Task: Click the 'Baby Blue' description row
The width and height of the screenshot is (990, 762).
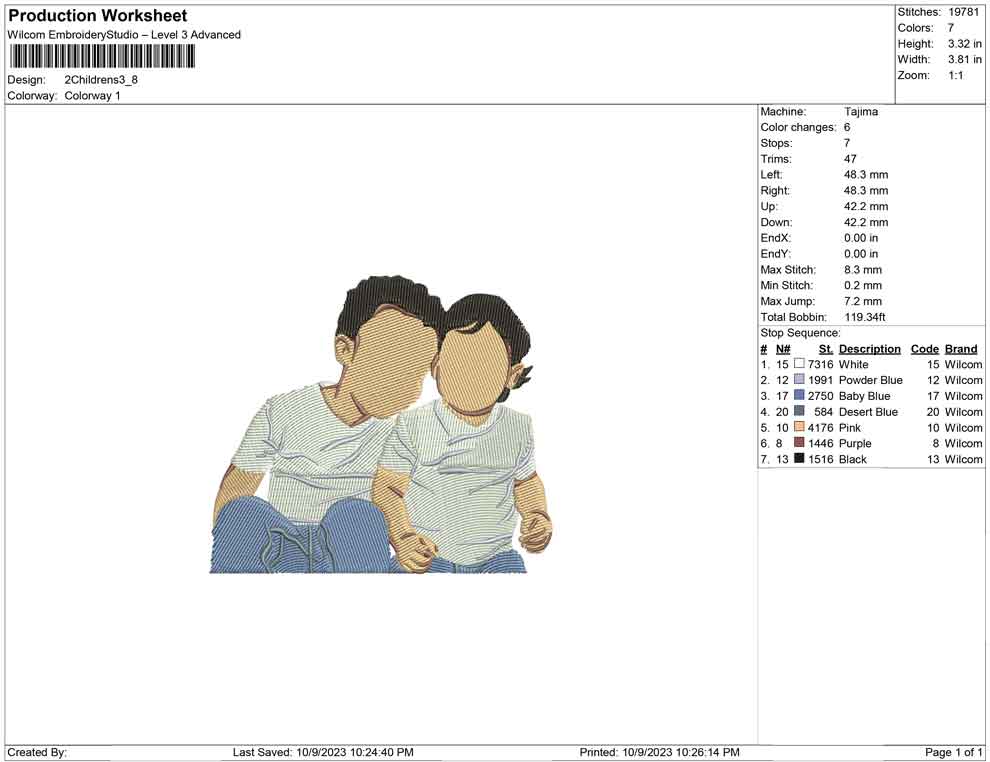Action: [864, 396]
